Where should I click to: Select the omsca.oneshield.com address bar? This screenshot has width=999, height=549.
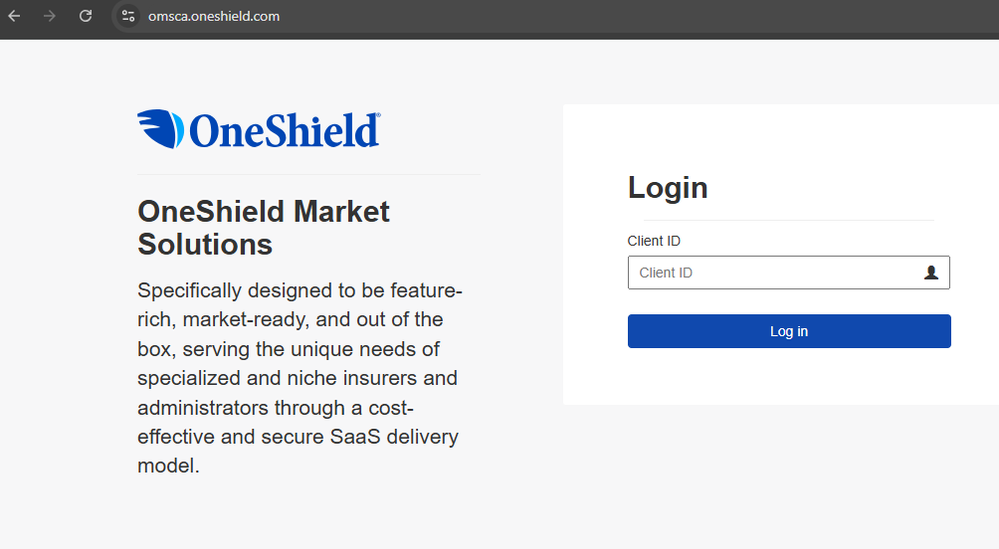tap(214, 16)
